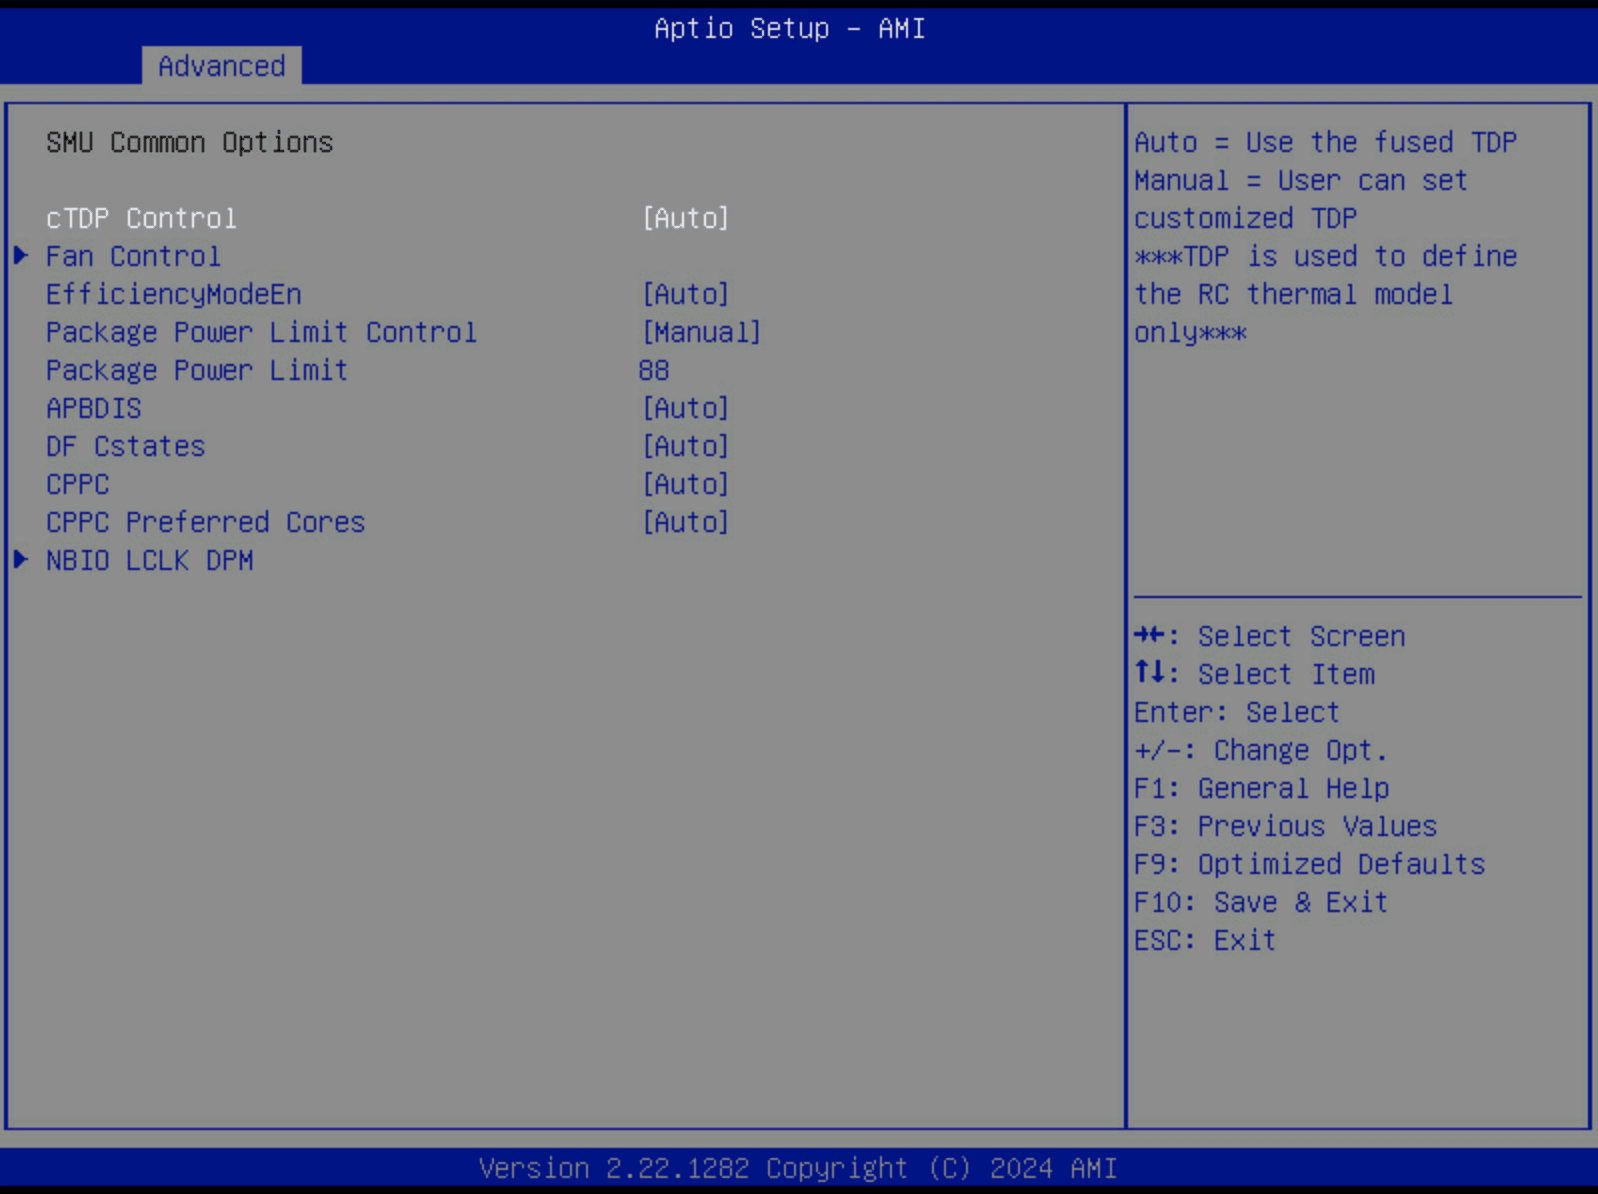Change the CPPC [Auto] value
The image size is (1598, 1194).
pos(686,484)
